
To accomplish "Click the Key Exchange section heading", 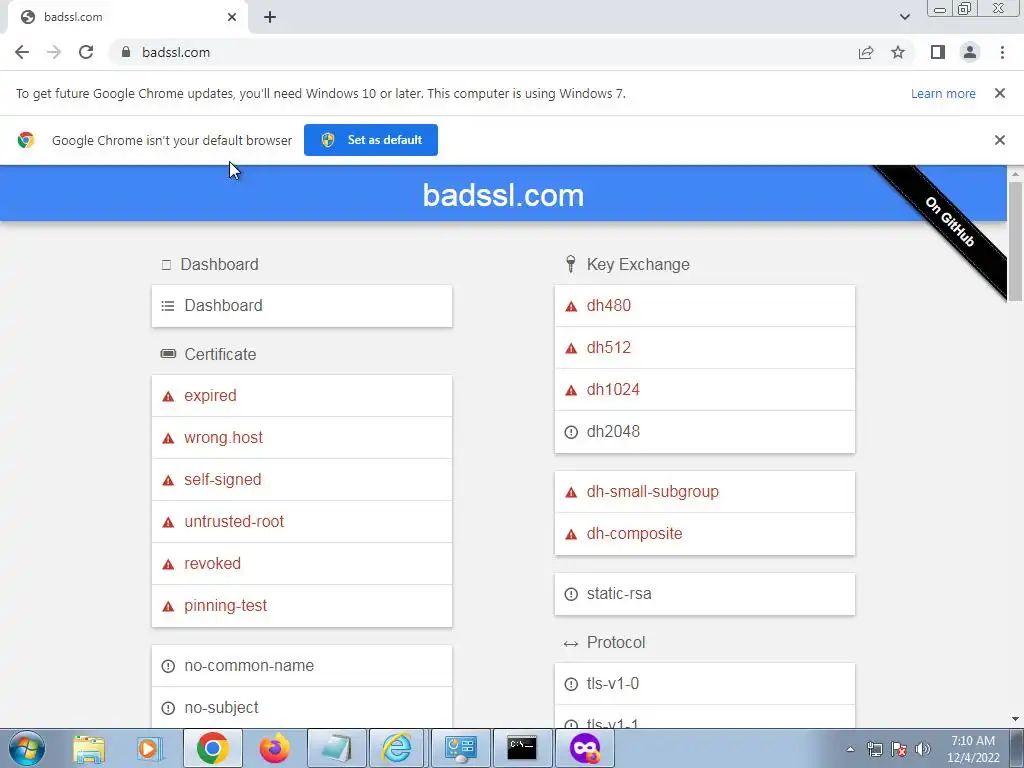I will 638,264.
